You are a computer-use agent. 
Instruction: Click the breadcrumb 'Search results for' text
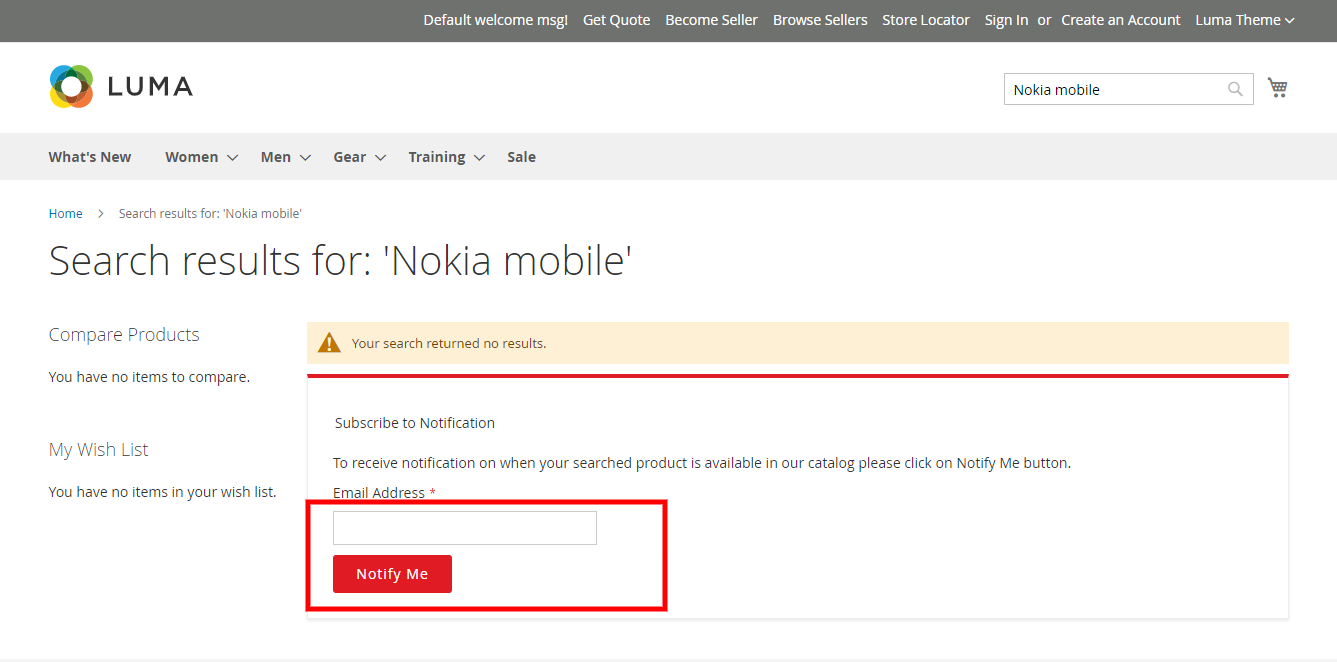pyautogui.click(x=210, y=213)
